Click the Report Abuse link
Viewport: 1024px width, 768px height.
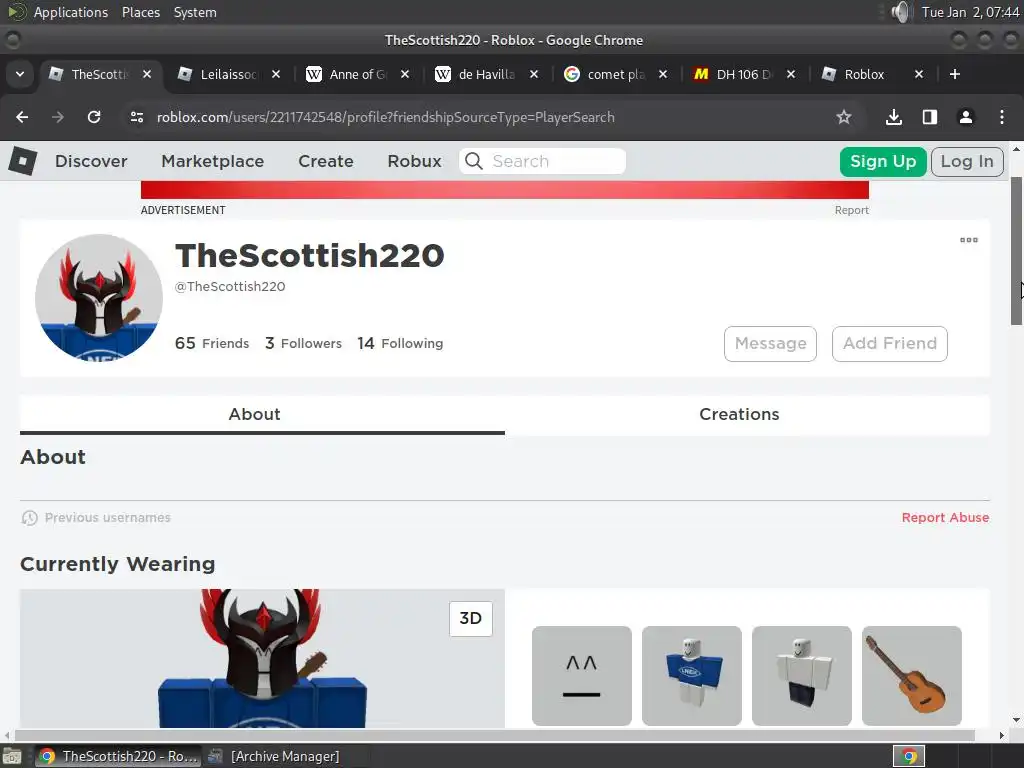tap(945, 517)
